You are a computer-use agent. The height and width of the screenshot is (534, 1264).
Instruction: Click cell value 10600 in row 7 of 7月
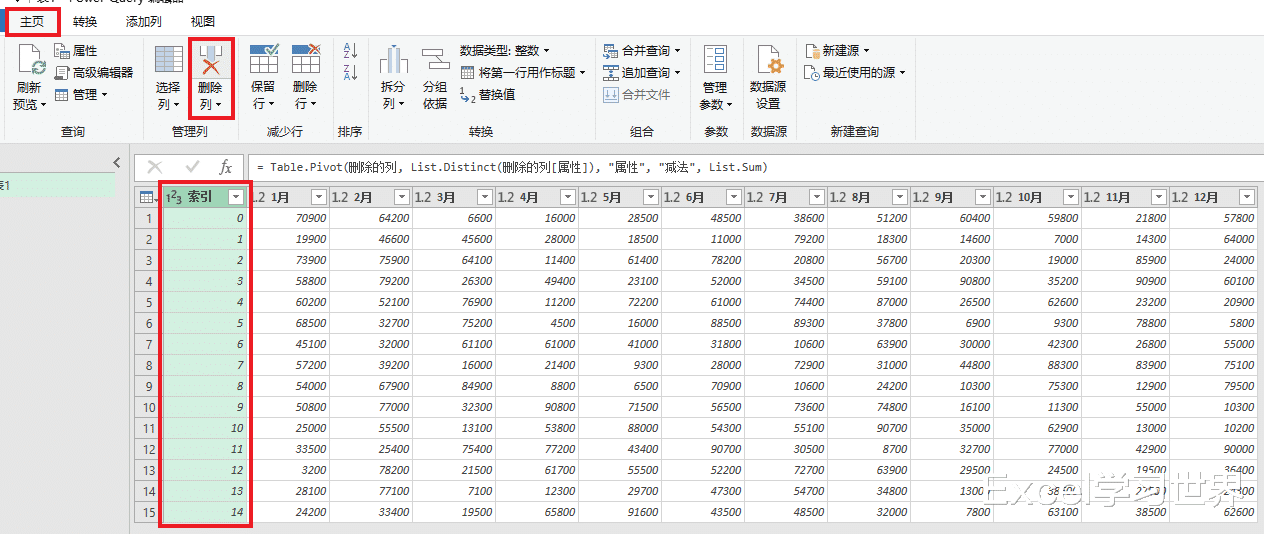coord(807,344)
